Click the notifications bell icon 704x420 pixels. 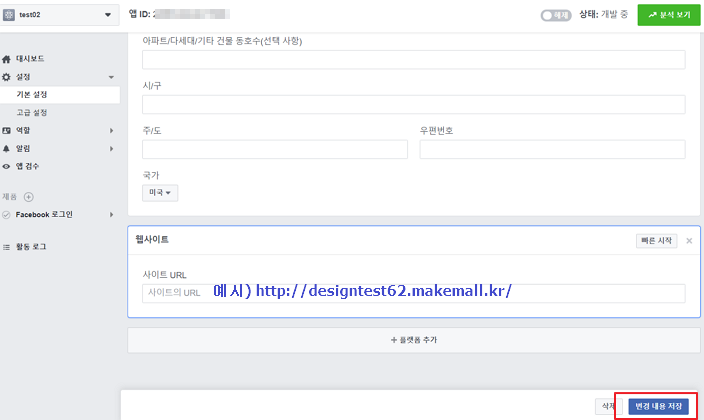click(x=6, y=148)
